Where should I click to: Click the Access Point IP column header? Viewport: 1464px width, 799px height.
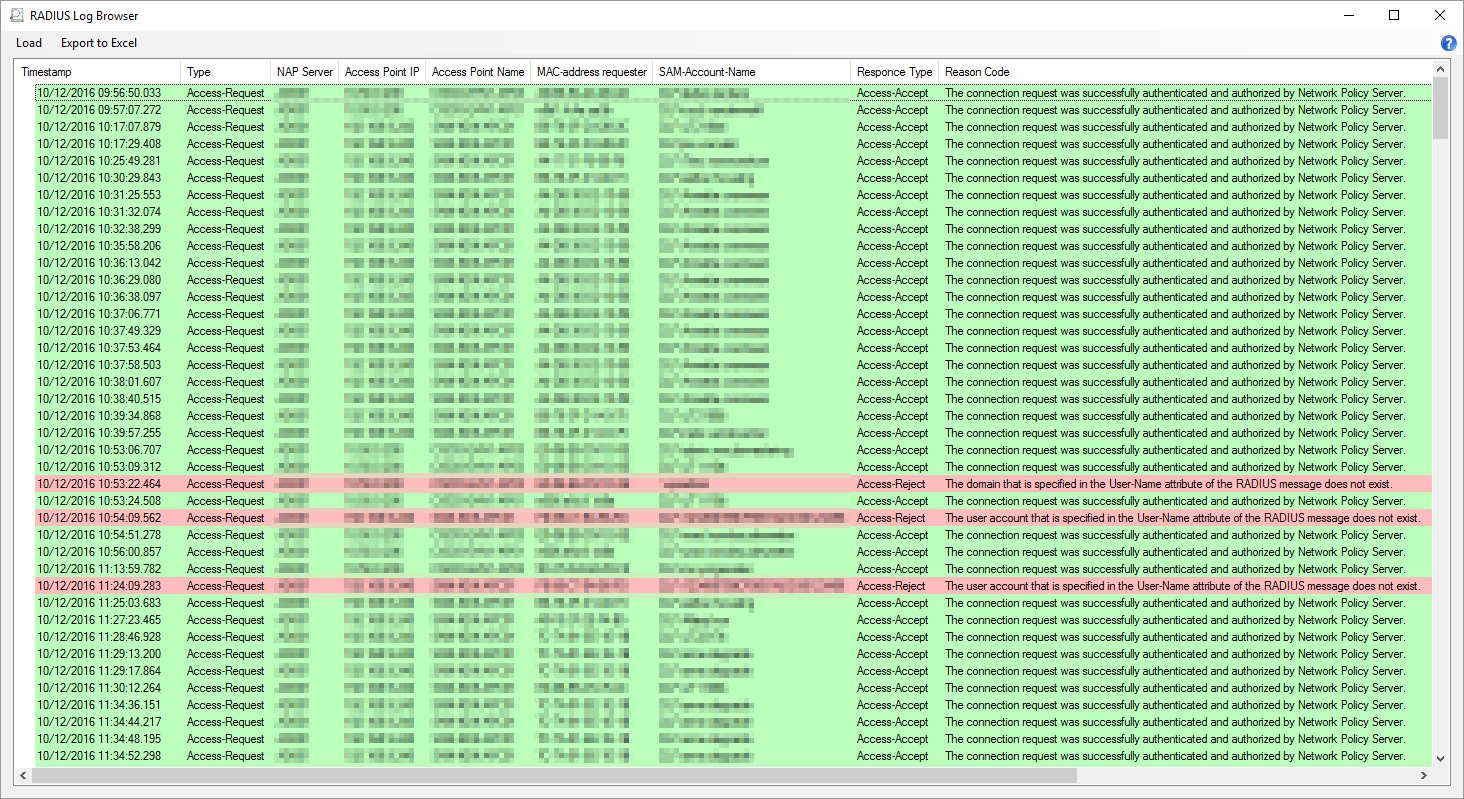coord(381,71)
